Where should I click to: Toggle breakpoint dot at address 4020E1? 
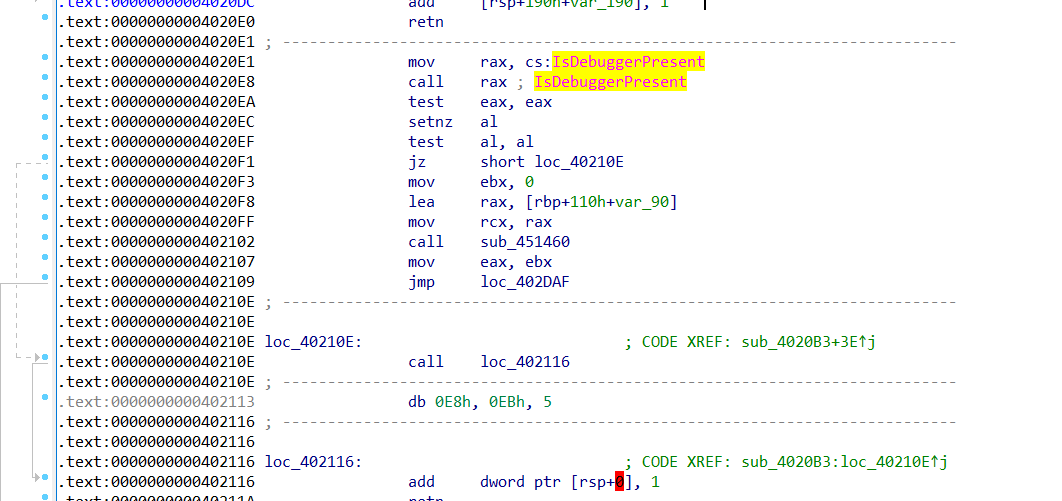coord(45,61)
